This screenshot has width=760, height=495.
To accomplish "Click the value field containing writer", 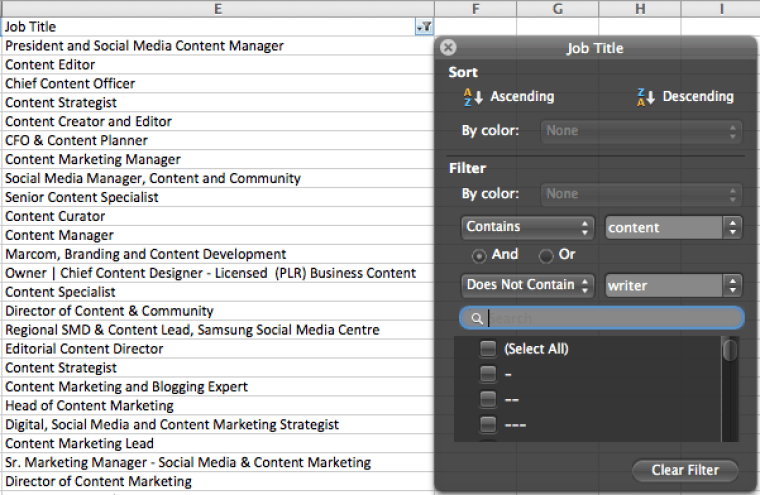I will coord(664,286).
